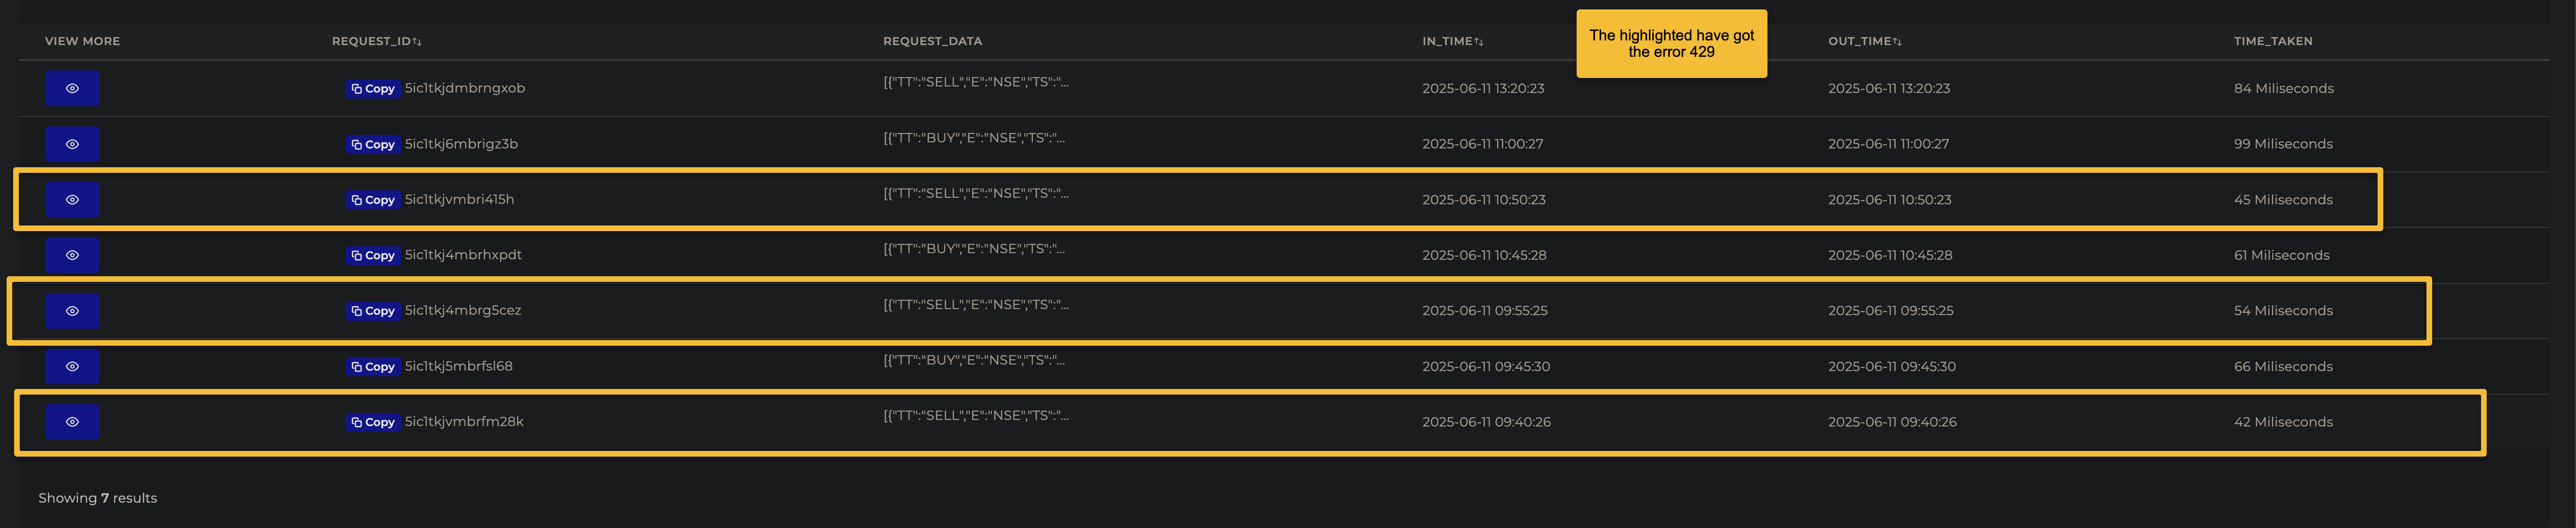Click request data in row 5ic1tkj5mbrfsl68
Viewport: 2576px width, 528px height.
click(x=974, y=360)
